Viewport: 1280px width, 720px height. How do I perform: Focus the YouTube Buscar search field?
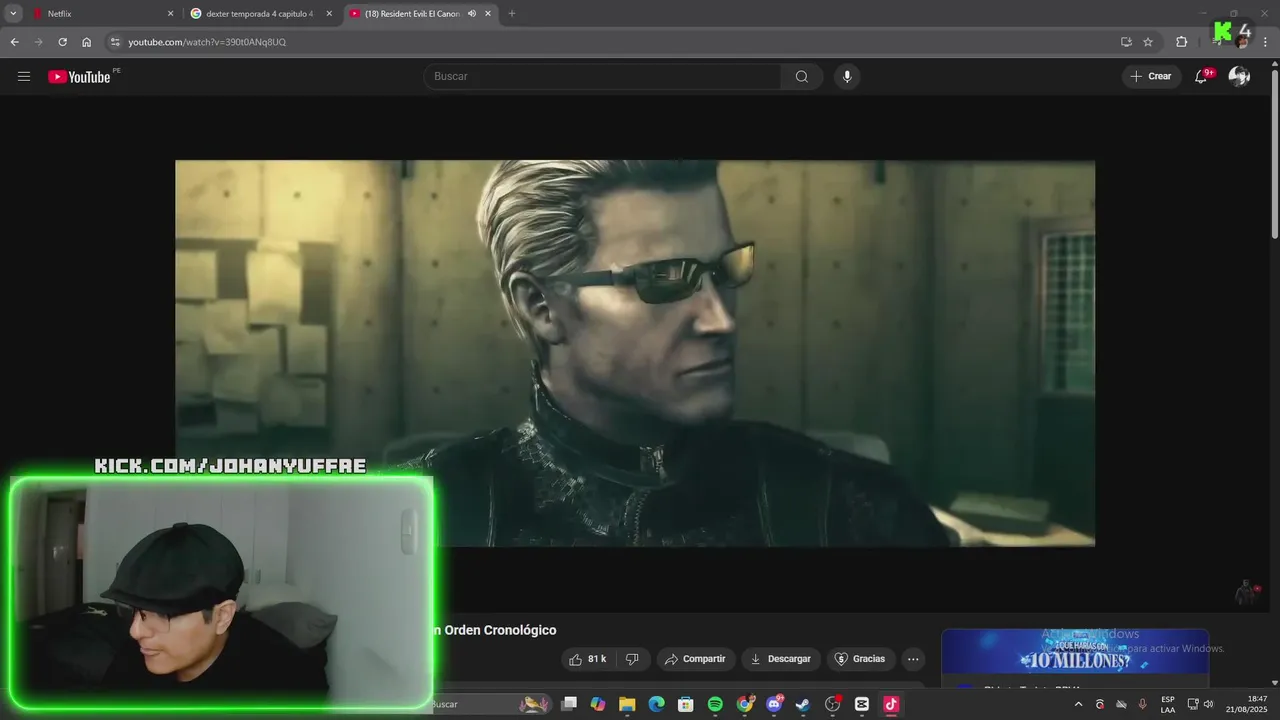coord(603,77)
